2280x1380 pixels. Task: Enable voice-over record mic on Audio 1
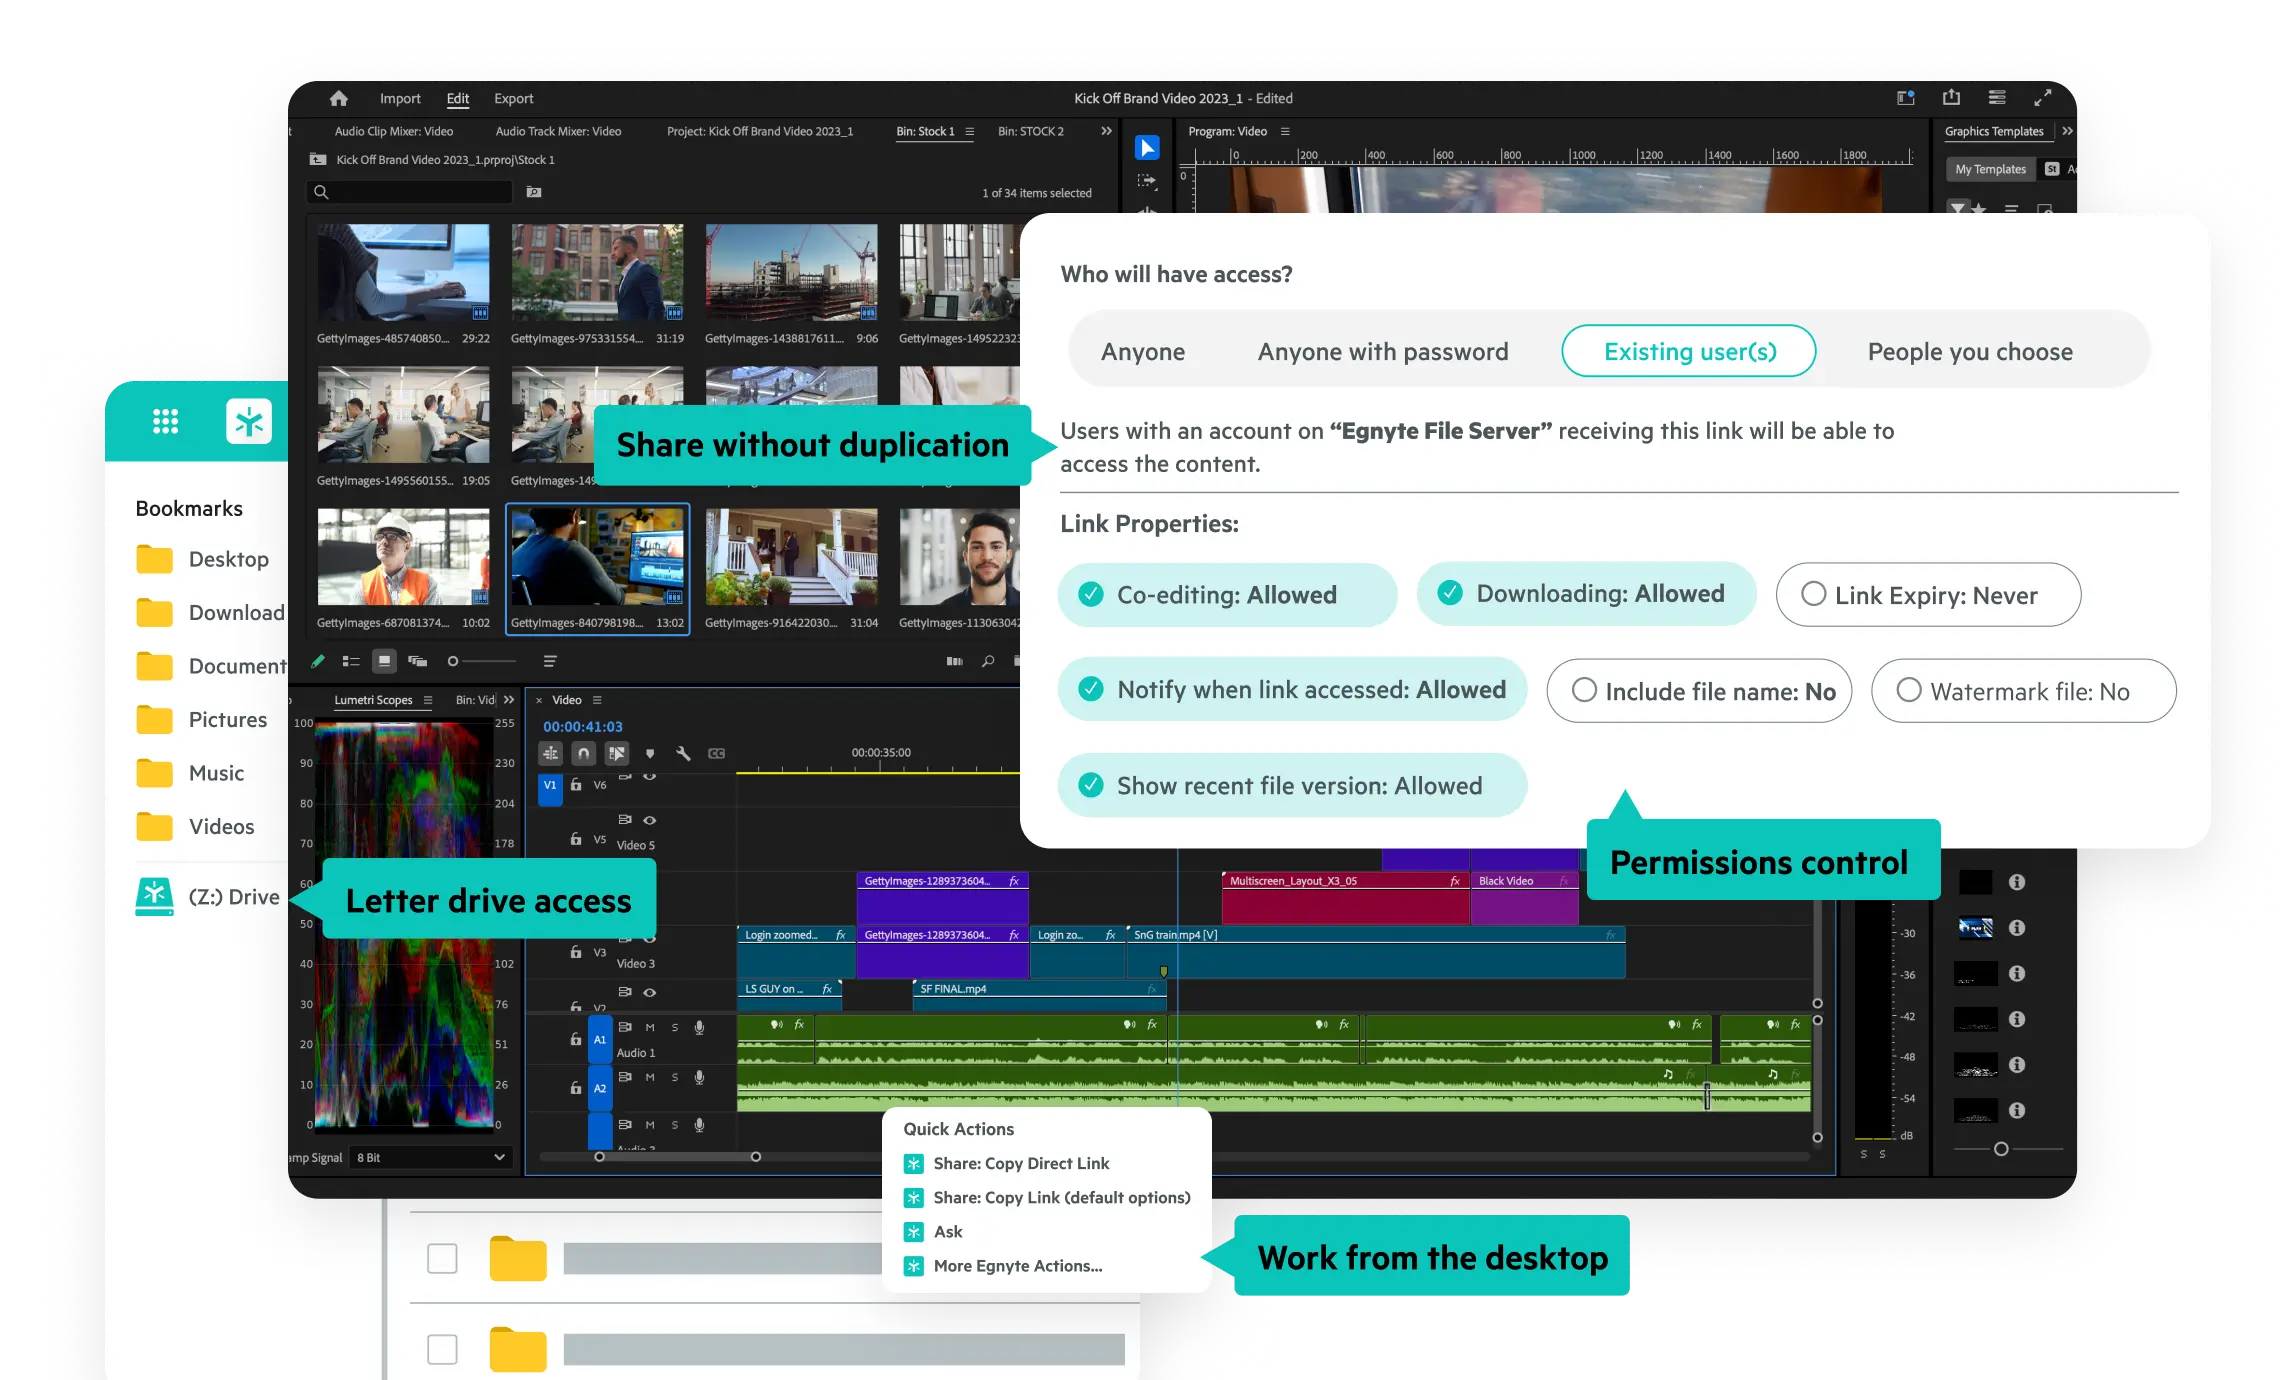(x=699, y=1027)
